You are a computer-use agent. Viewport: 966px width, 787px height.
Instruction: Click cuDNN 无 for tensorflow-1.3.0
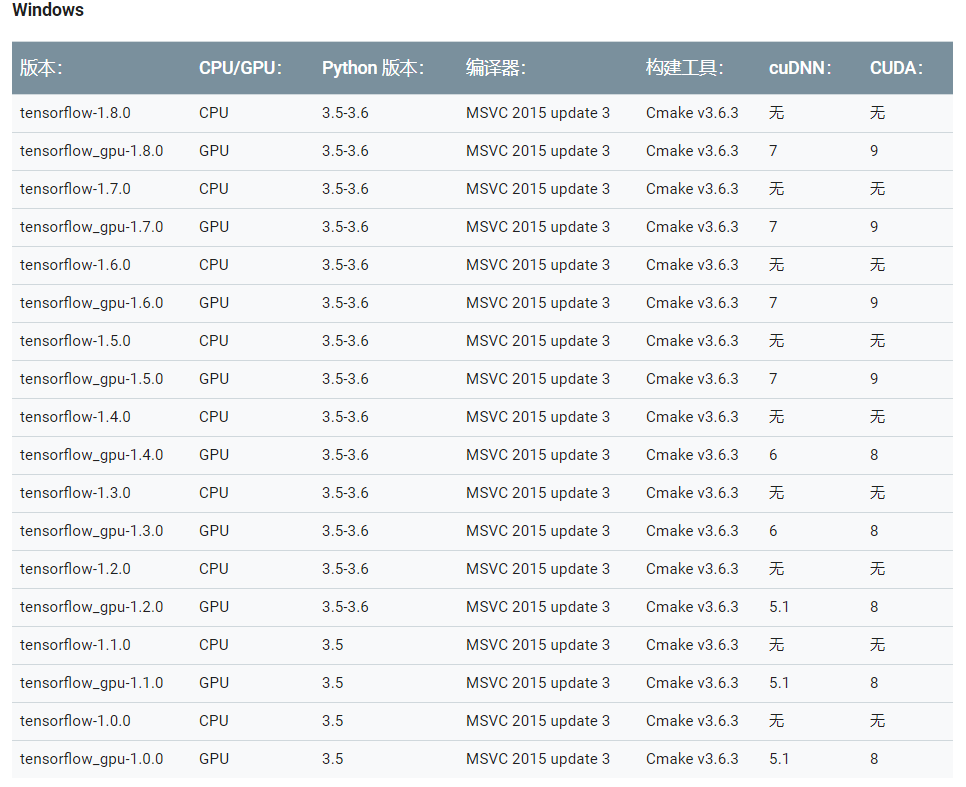[776, 493]
